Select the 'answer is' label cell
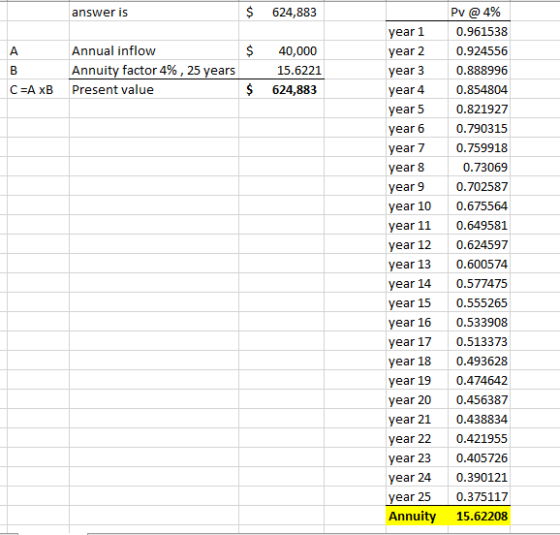 154,12
